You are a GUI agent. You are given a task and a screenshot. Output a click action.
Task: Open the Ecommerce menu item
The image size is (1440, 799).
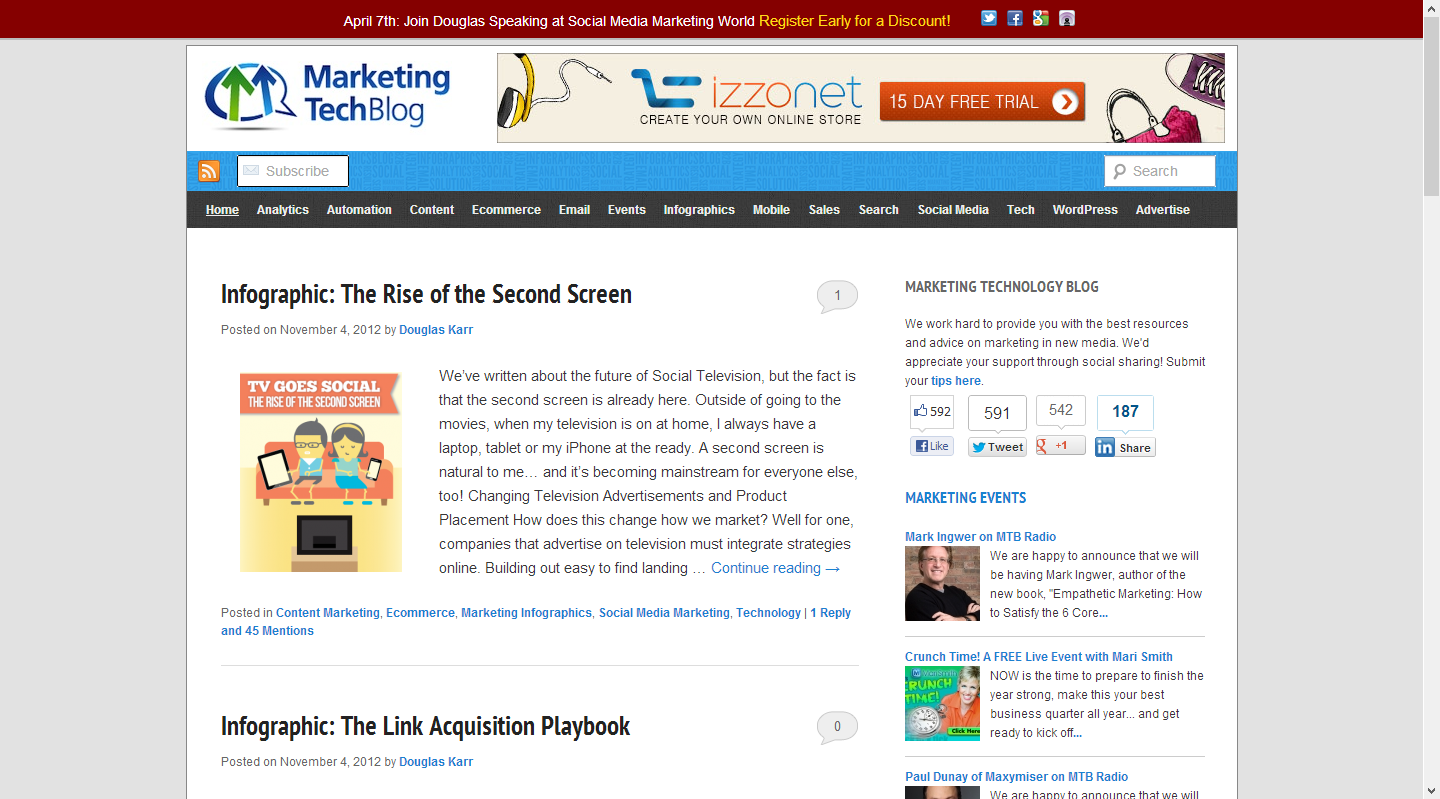506,210
